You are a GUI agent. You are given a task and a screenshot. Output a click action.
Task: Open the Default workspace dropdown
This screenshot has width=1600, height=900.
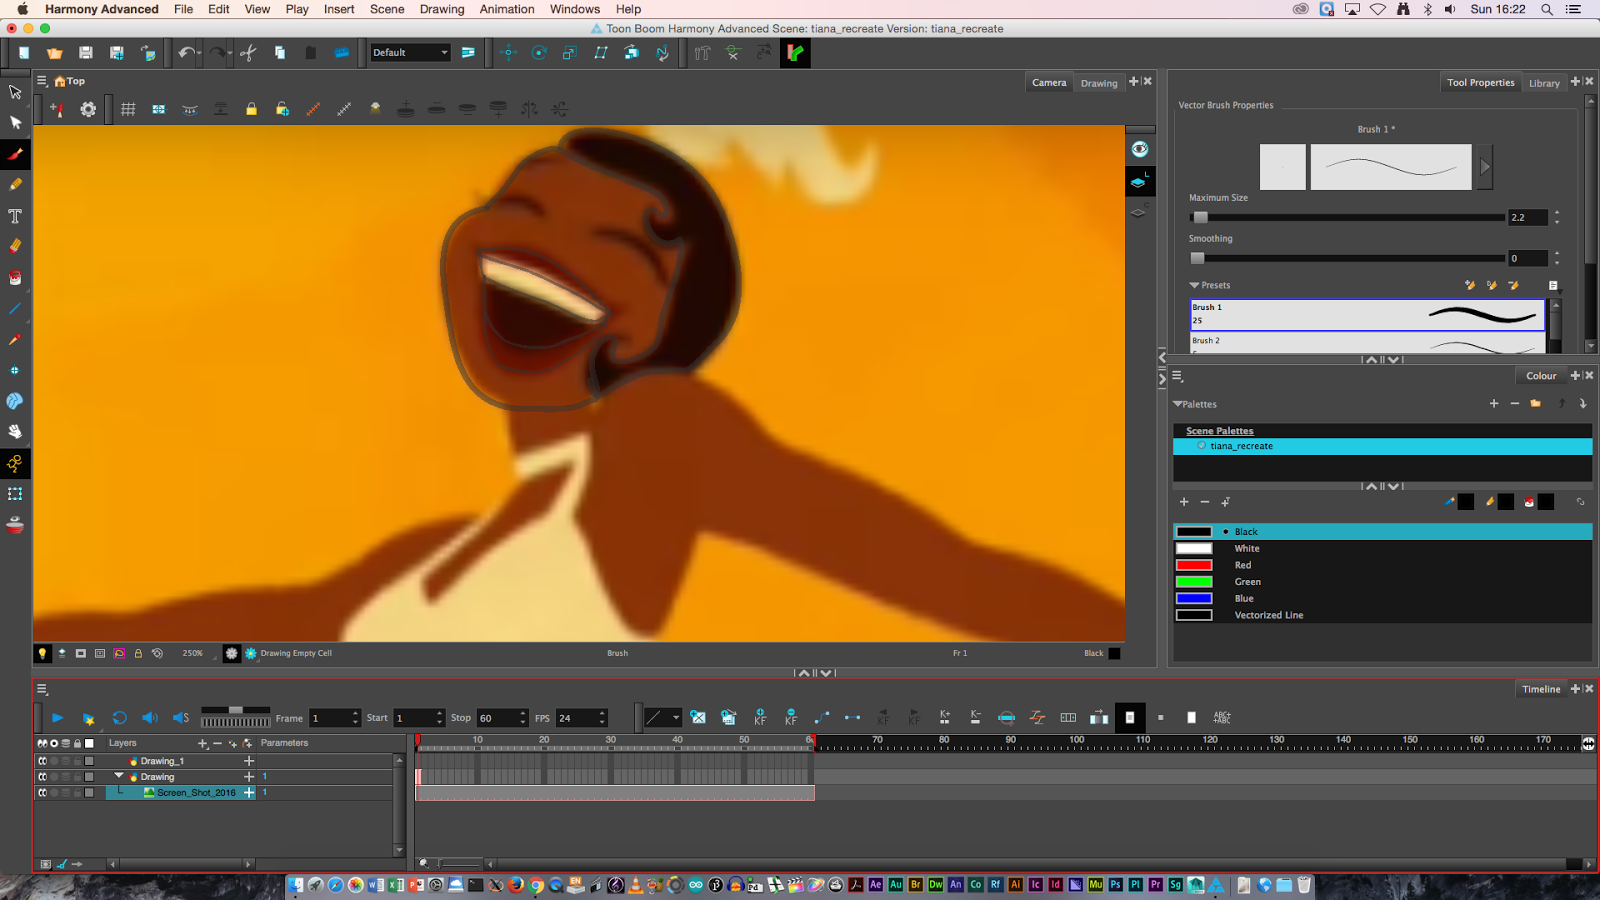[x=411, y=53]
